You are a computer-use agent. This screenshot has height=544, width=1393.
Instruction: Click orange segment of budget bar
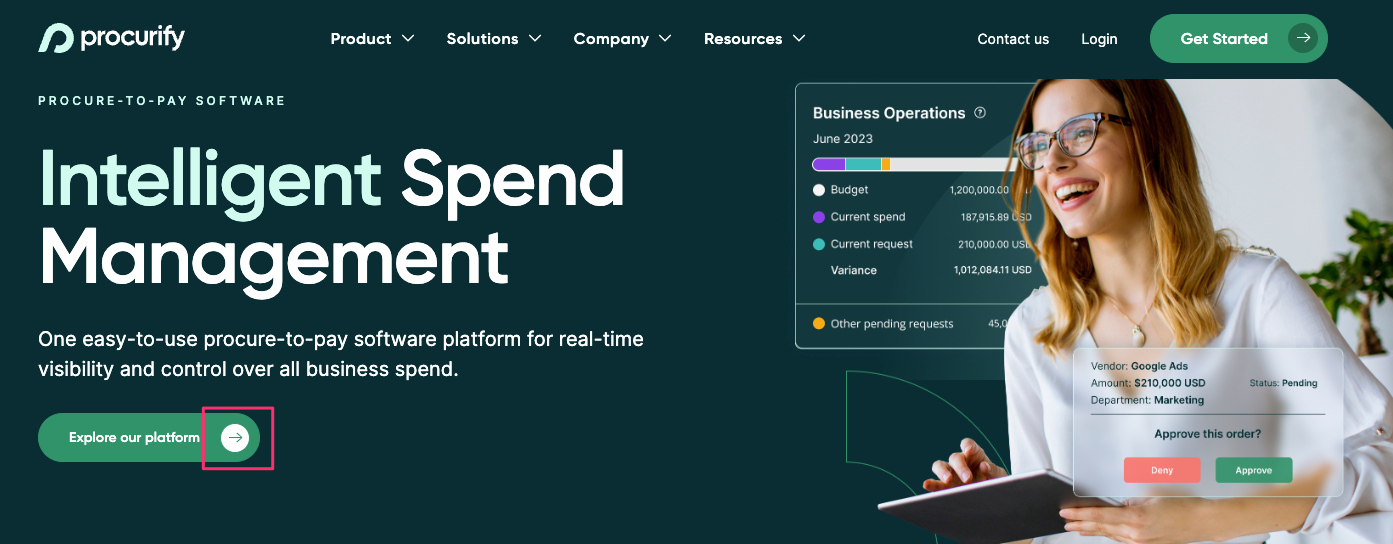tap(886, 164)
